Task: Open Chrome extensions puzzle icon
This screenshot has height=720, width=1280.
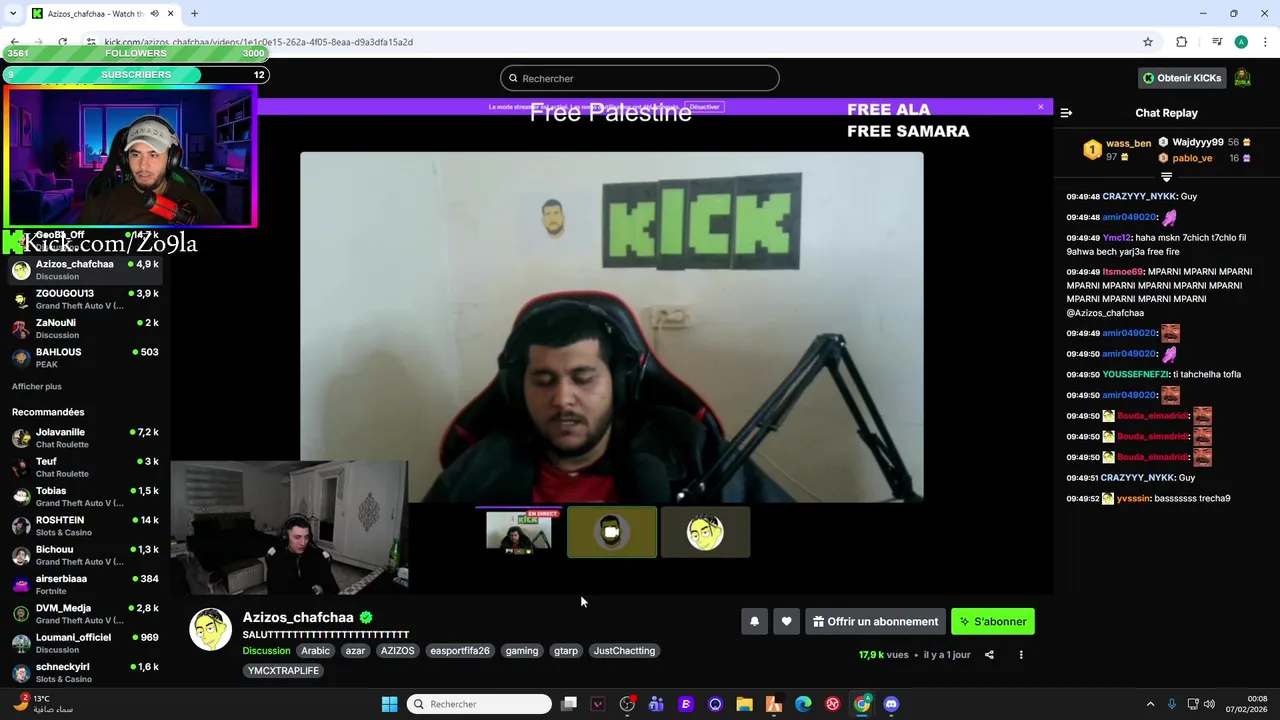Action: [1182, 42]
